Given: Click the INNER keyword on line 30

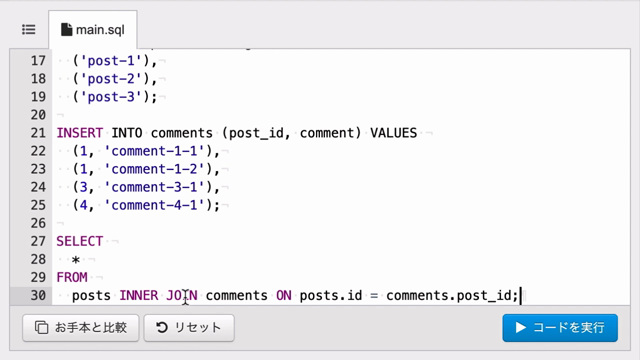Looking at the screenshot, I should (138, 295).
